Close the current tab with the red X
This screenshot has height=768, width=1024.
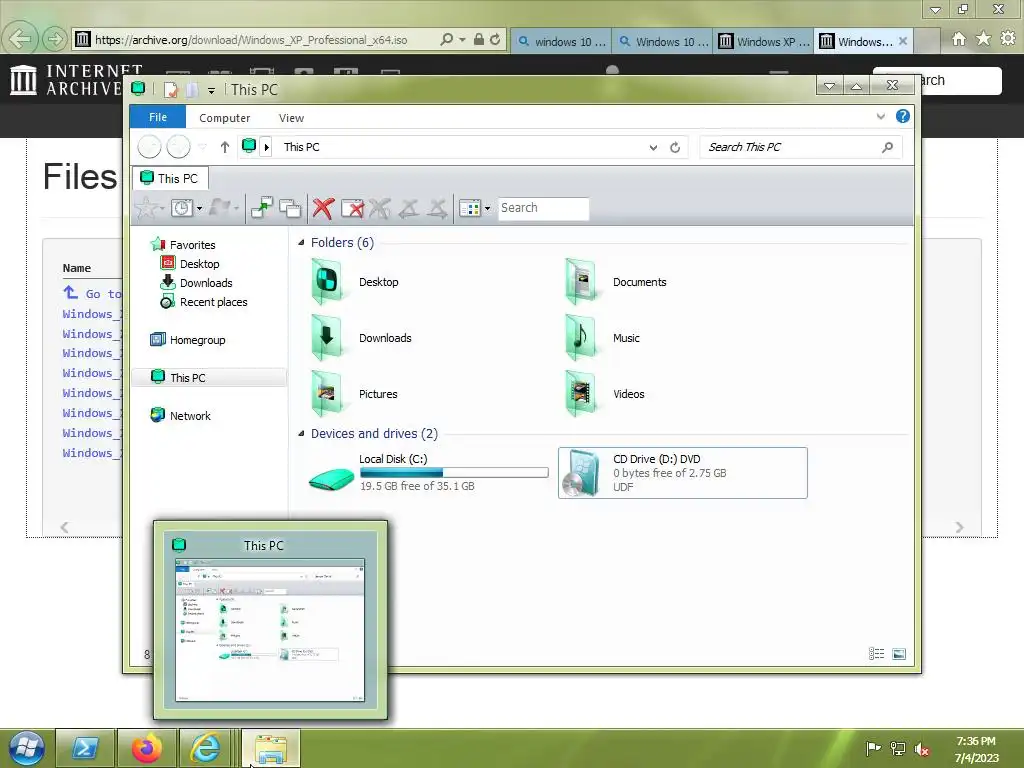tap(323, 208)
